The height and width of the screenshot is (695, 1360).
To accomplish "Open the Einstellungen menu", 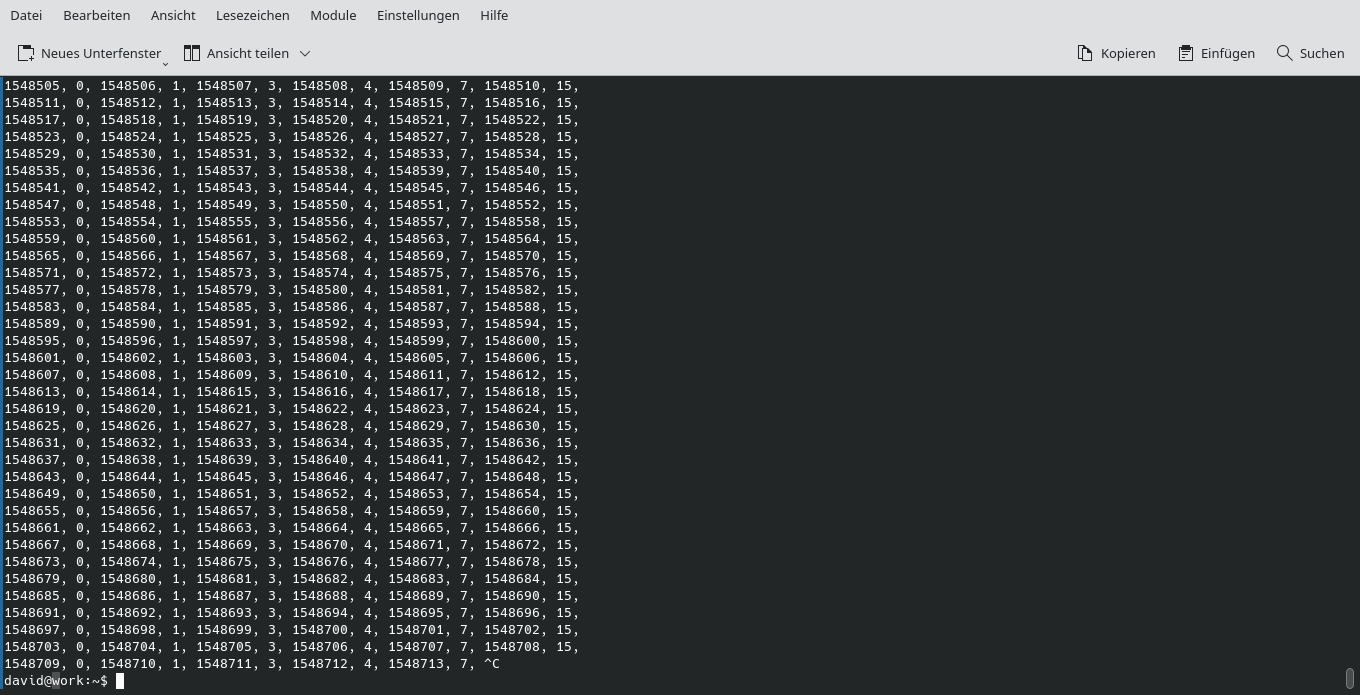I will 417,15.
